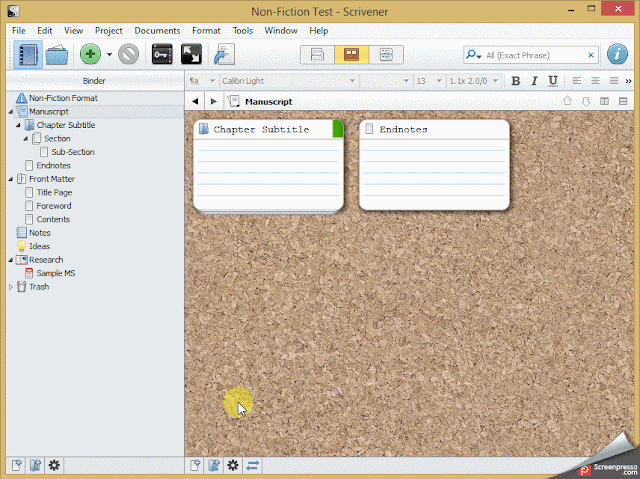Expand the Trash folder

point(11,287)
